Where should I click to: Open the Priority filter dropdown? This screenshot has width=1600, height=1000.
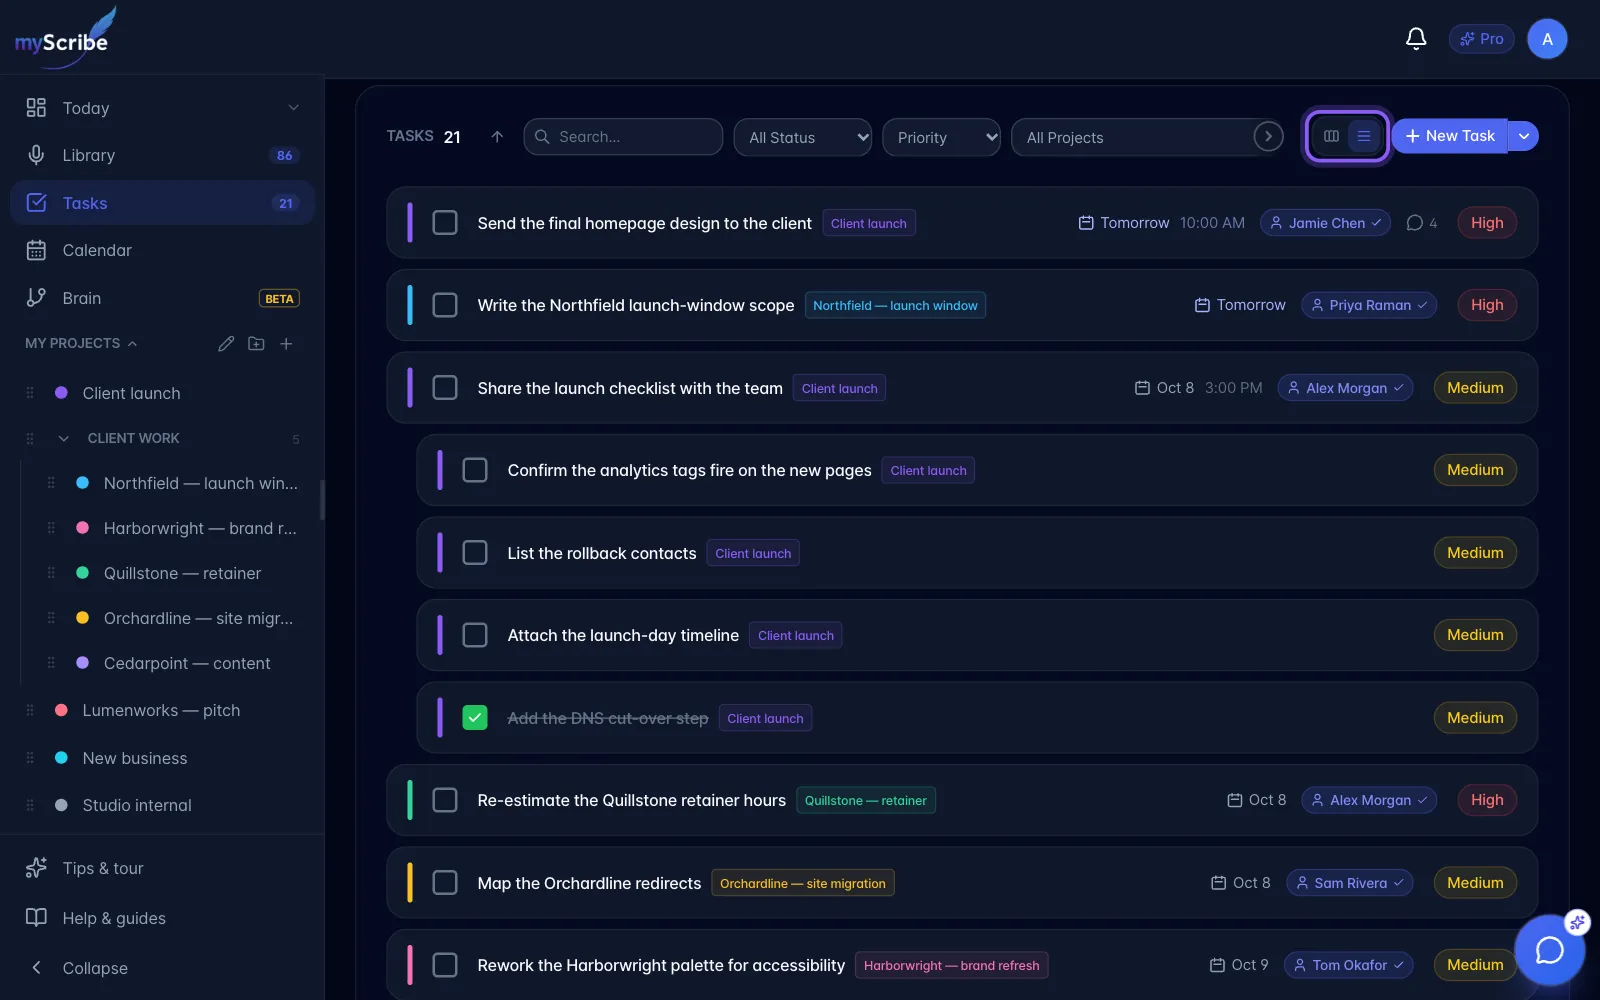(941, 137)
